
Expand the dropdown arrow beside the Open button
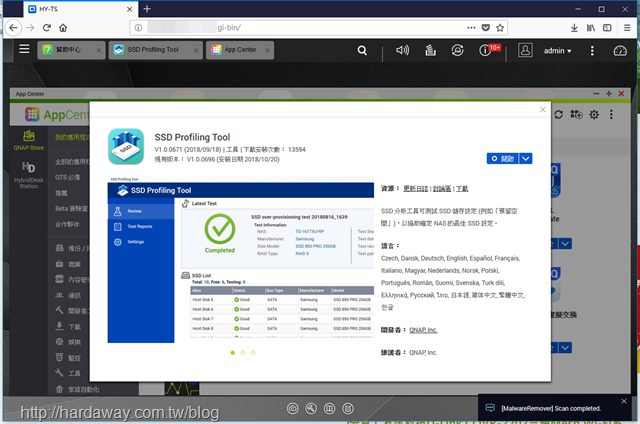click(x=526, y=158)
